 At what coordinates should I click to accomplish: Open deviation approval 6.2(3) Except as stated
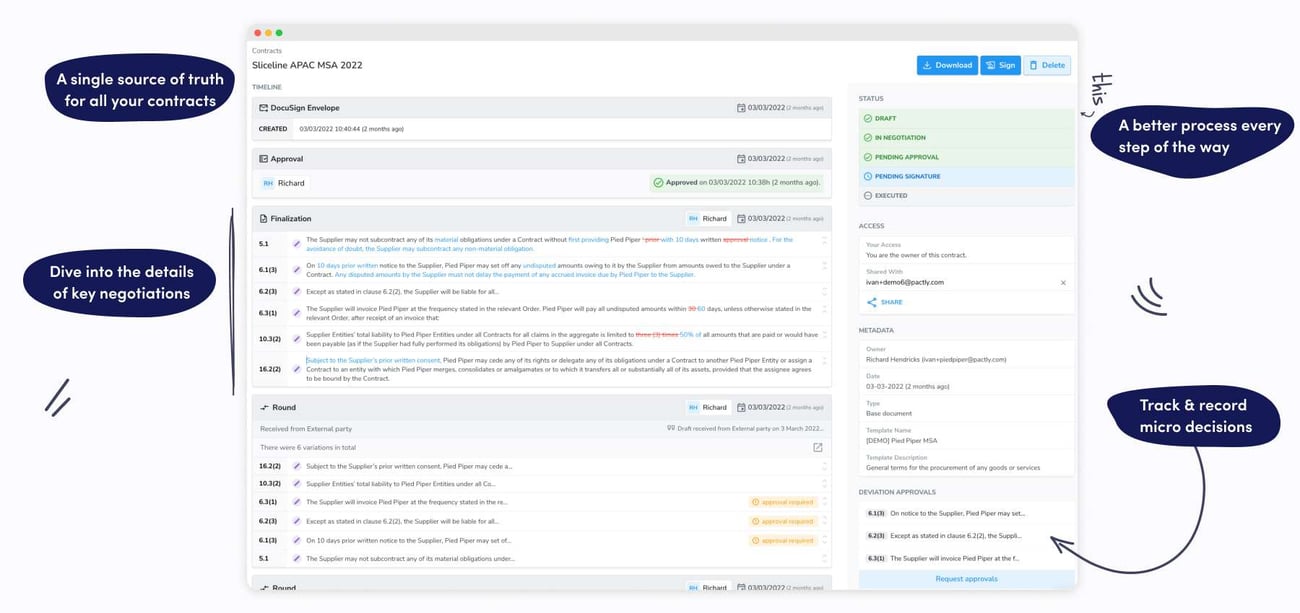click(966, 536)
